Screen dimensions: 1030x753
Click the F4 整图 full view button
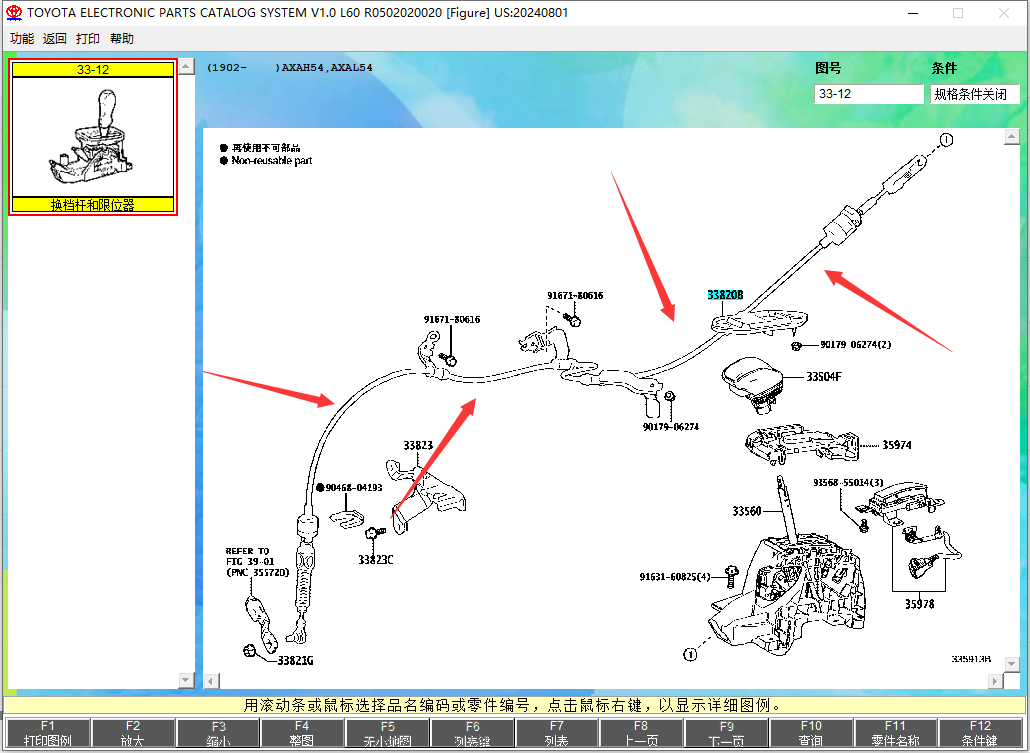coord(302,733)
